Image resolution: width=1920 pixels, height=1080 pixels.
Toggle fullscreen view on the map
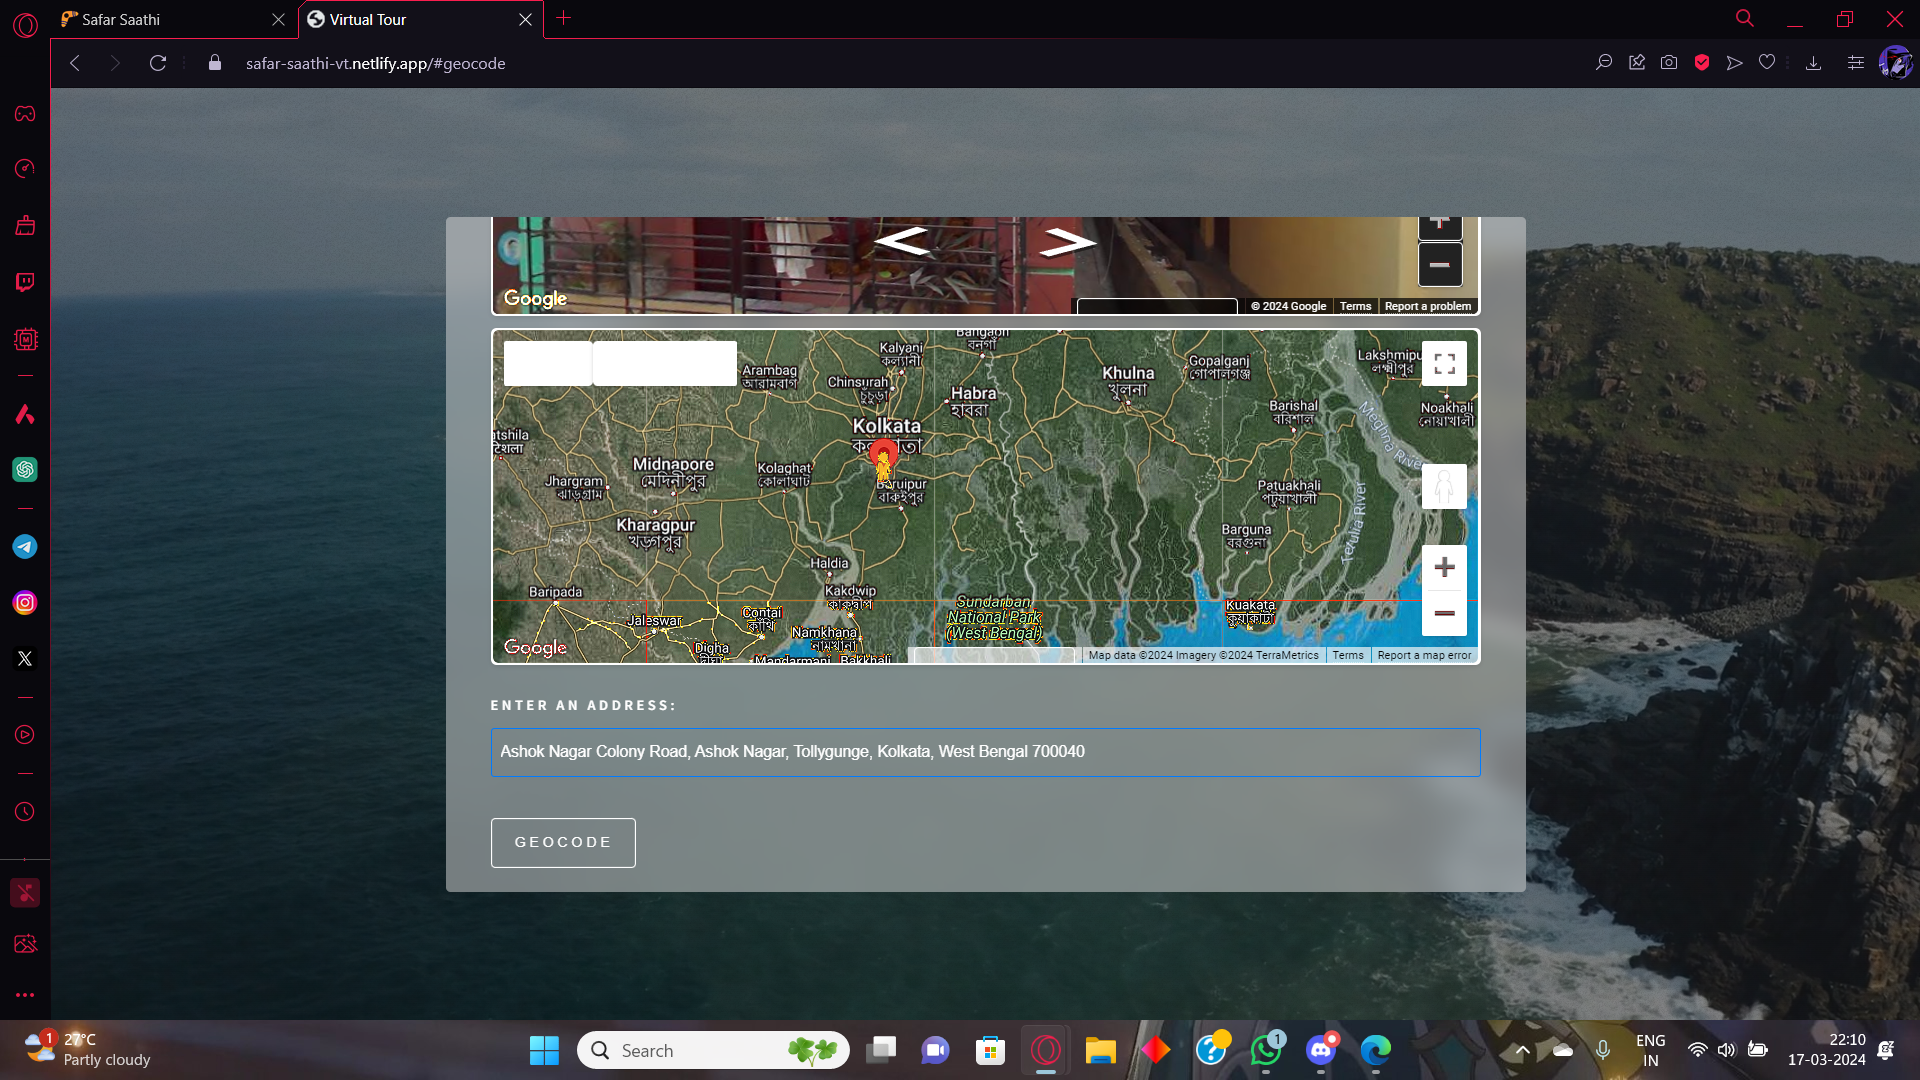point(1444,364)
